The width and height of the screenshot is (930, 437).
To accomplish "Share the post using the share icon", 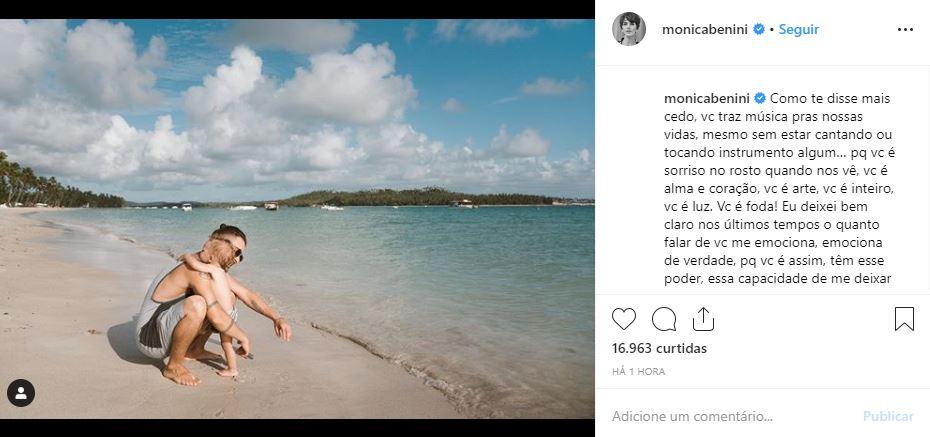I will [703, 319].
